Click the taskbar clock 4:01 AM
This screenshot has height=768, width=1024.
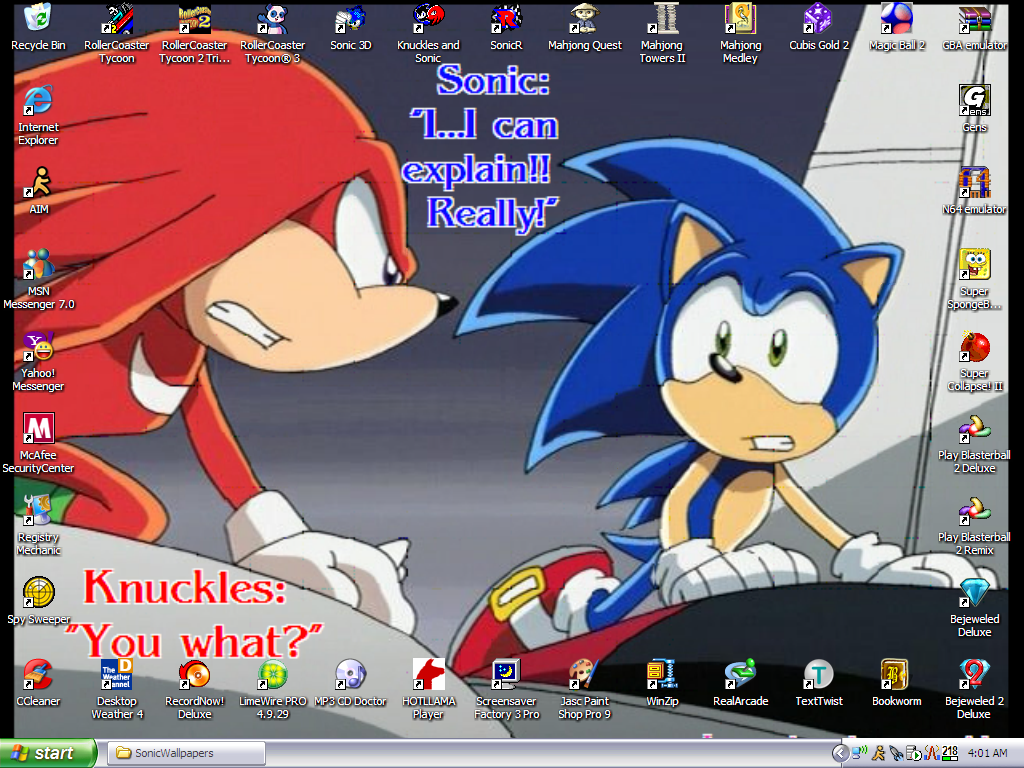[987, 753]
